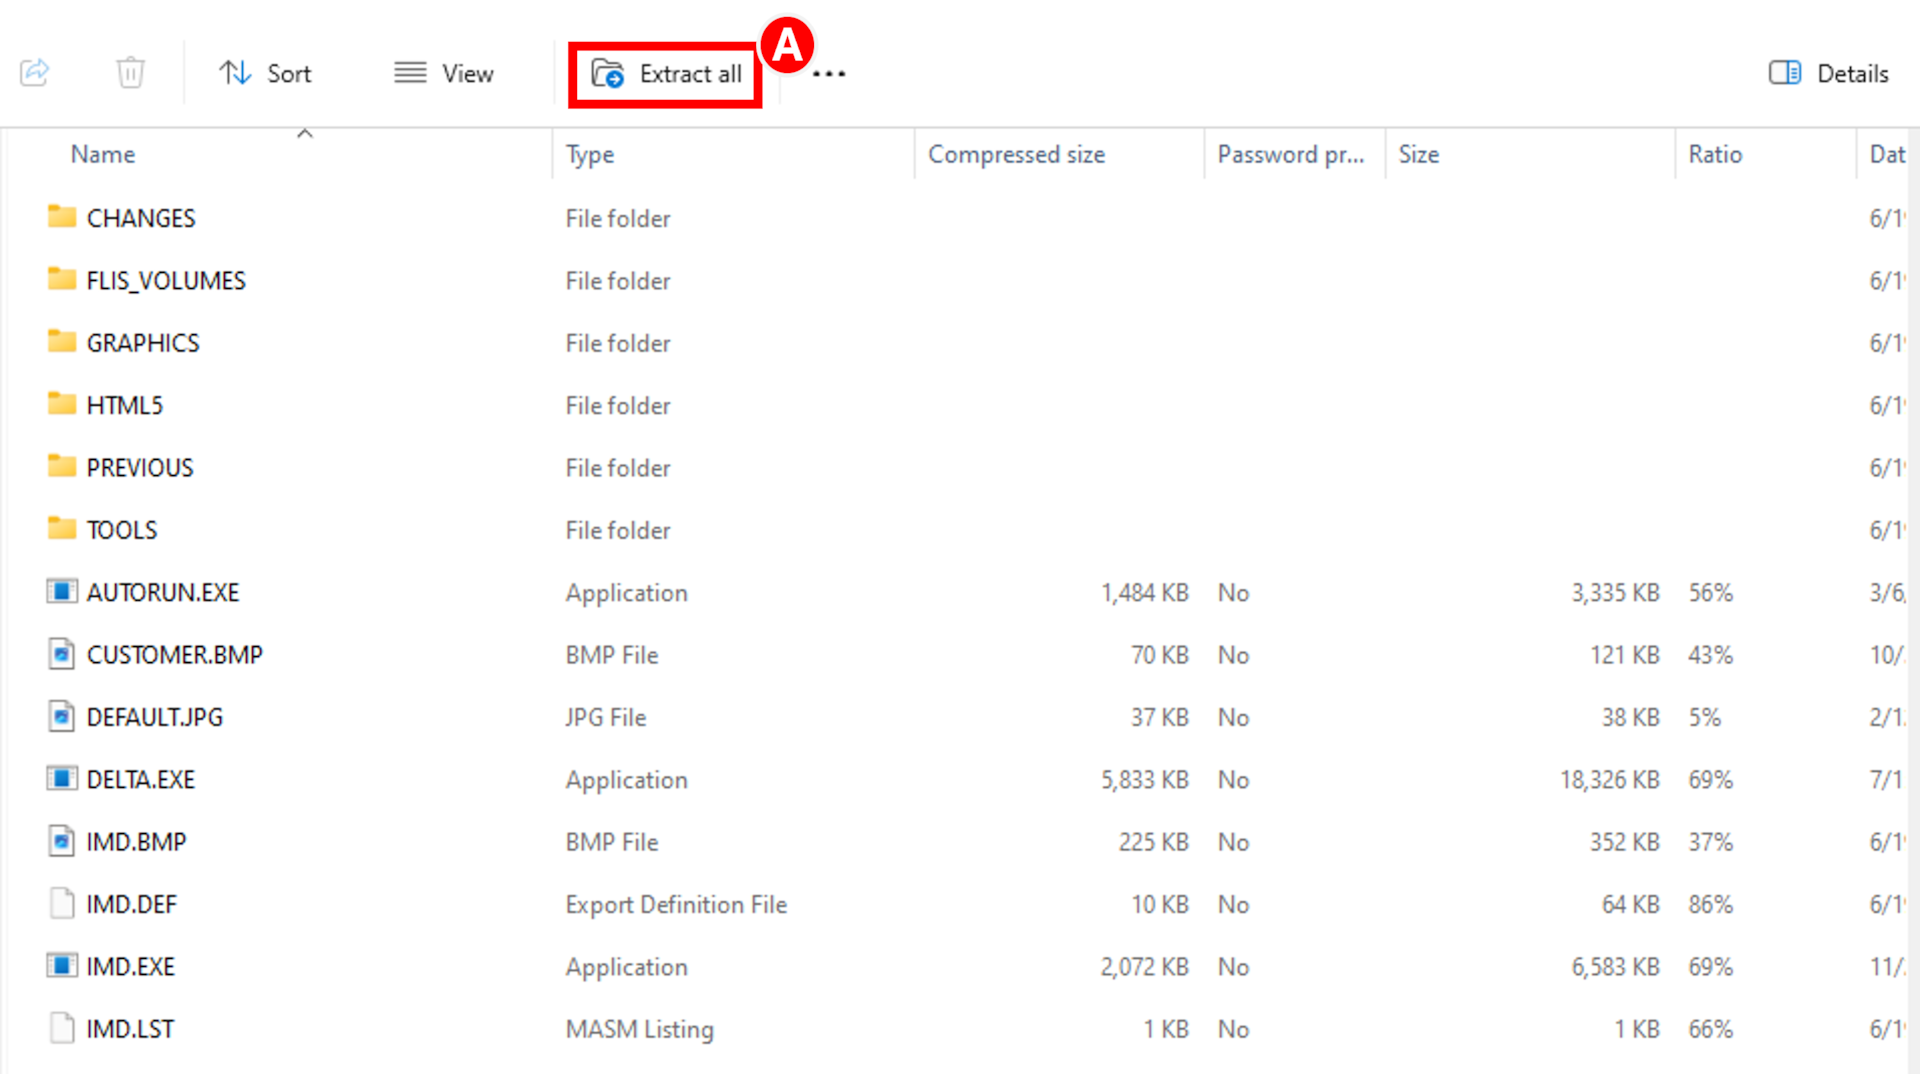
Task: Select the PREVIOUS folder name
Action: pyautogui.click(x=140, y=468)
